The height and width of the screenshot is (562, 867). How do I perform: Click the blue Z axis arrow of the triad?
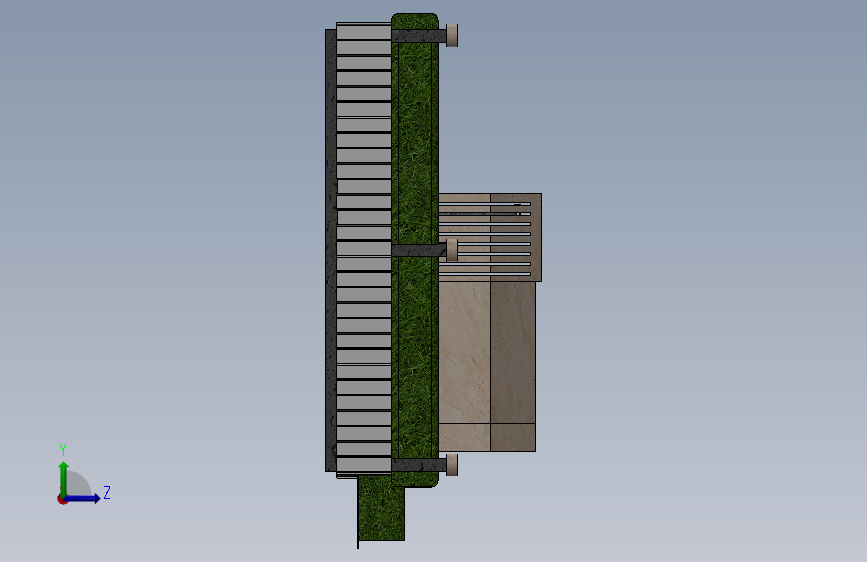point(84,498)
